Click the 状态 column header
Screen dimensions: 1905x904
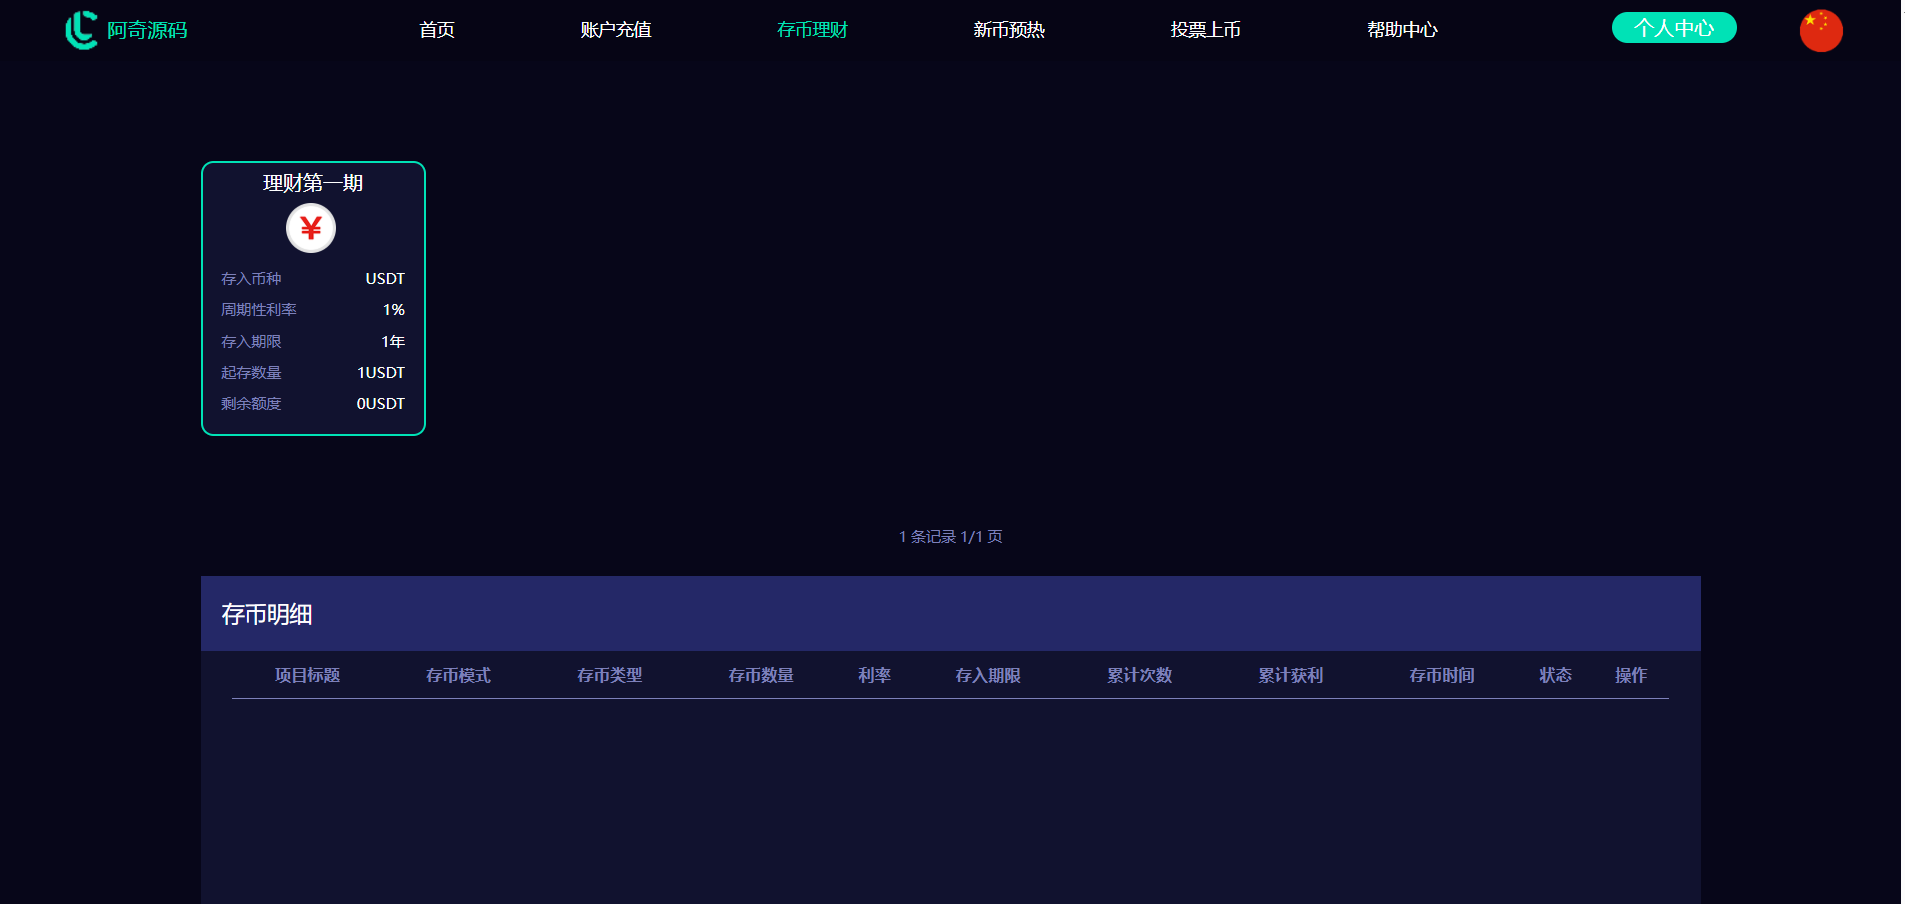[x=1556, y=676]
